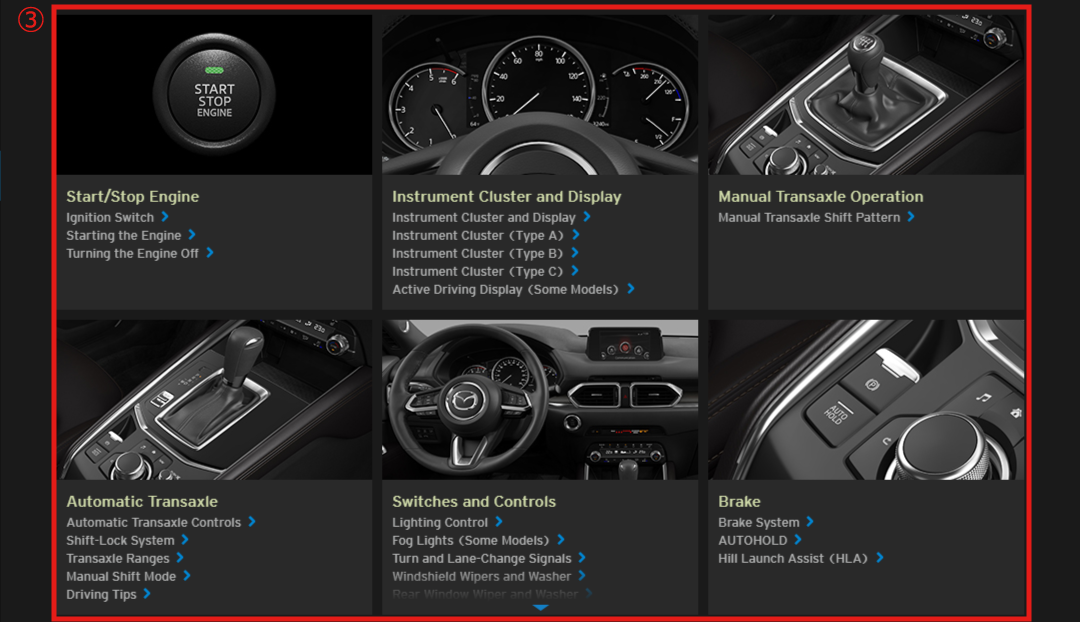Open the Ignition Switch link
This screenshot has height=622, width=1080.
[x=110, y=218]
